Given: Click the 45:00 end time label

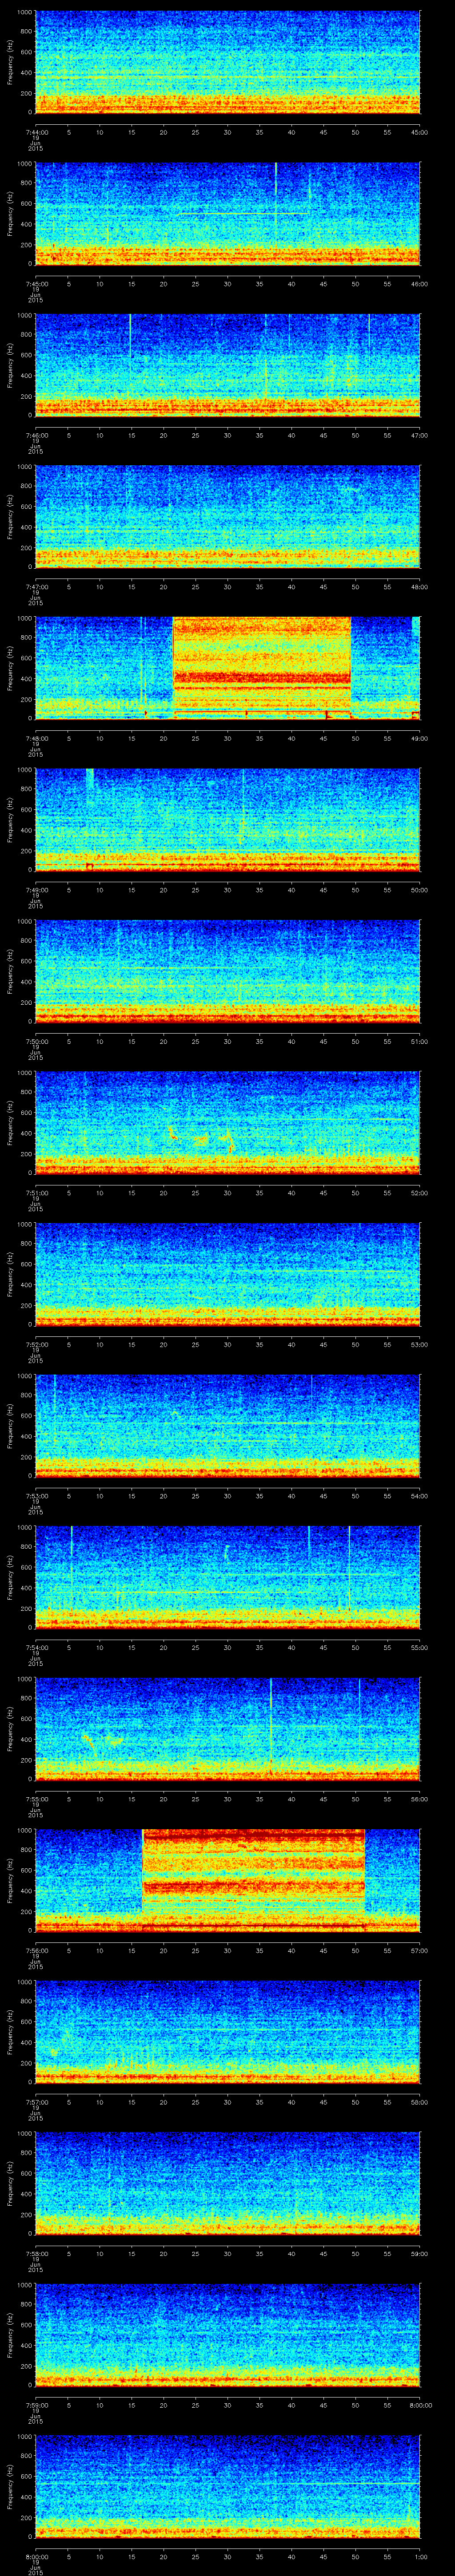Looking at the screenshot, I should point(420,131).
